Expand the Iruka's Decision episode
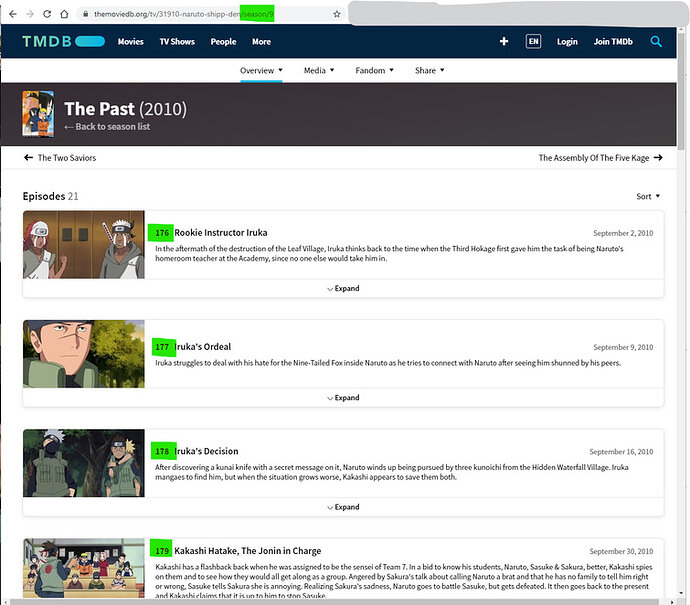 click(x=343, y=507)
